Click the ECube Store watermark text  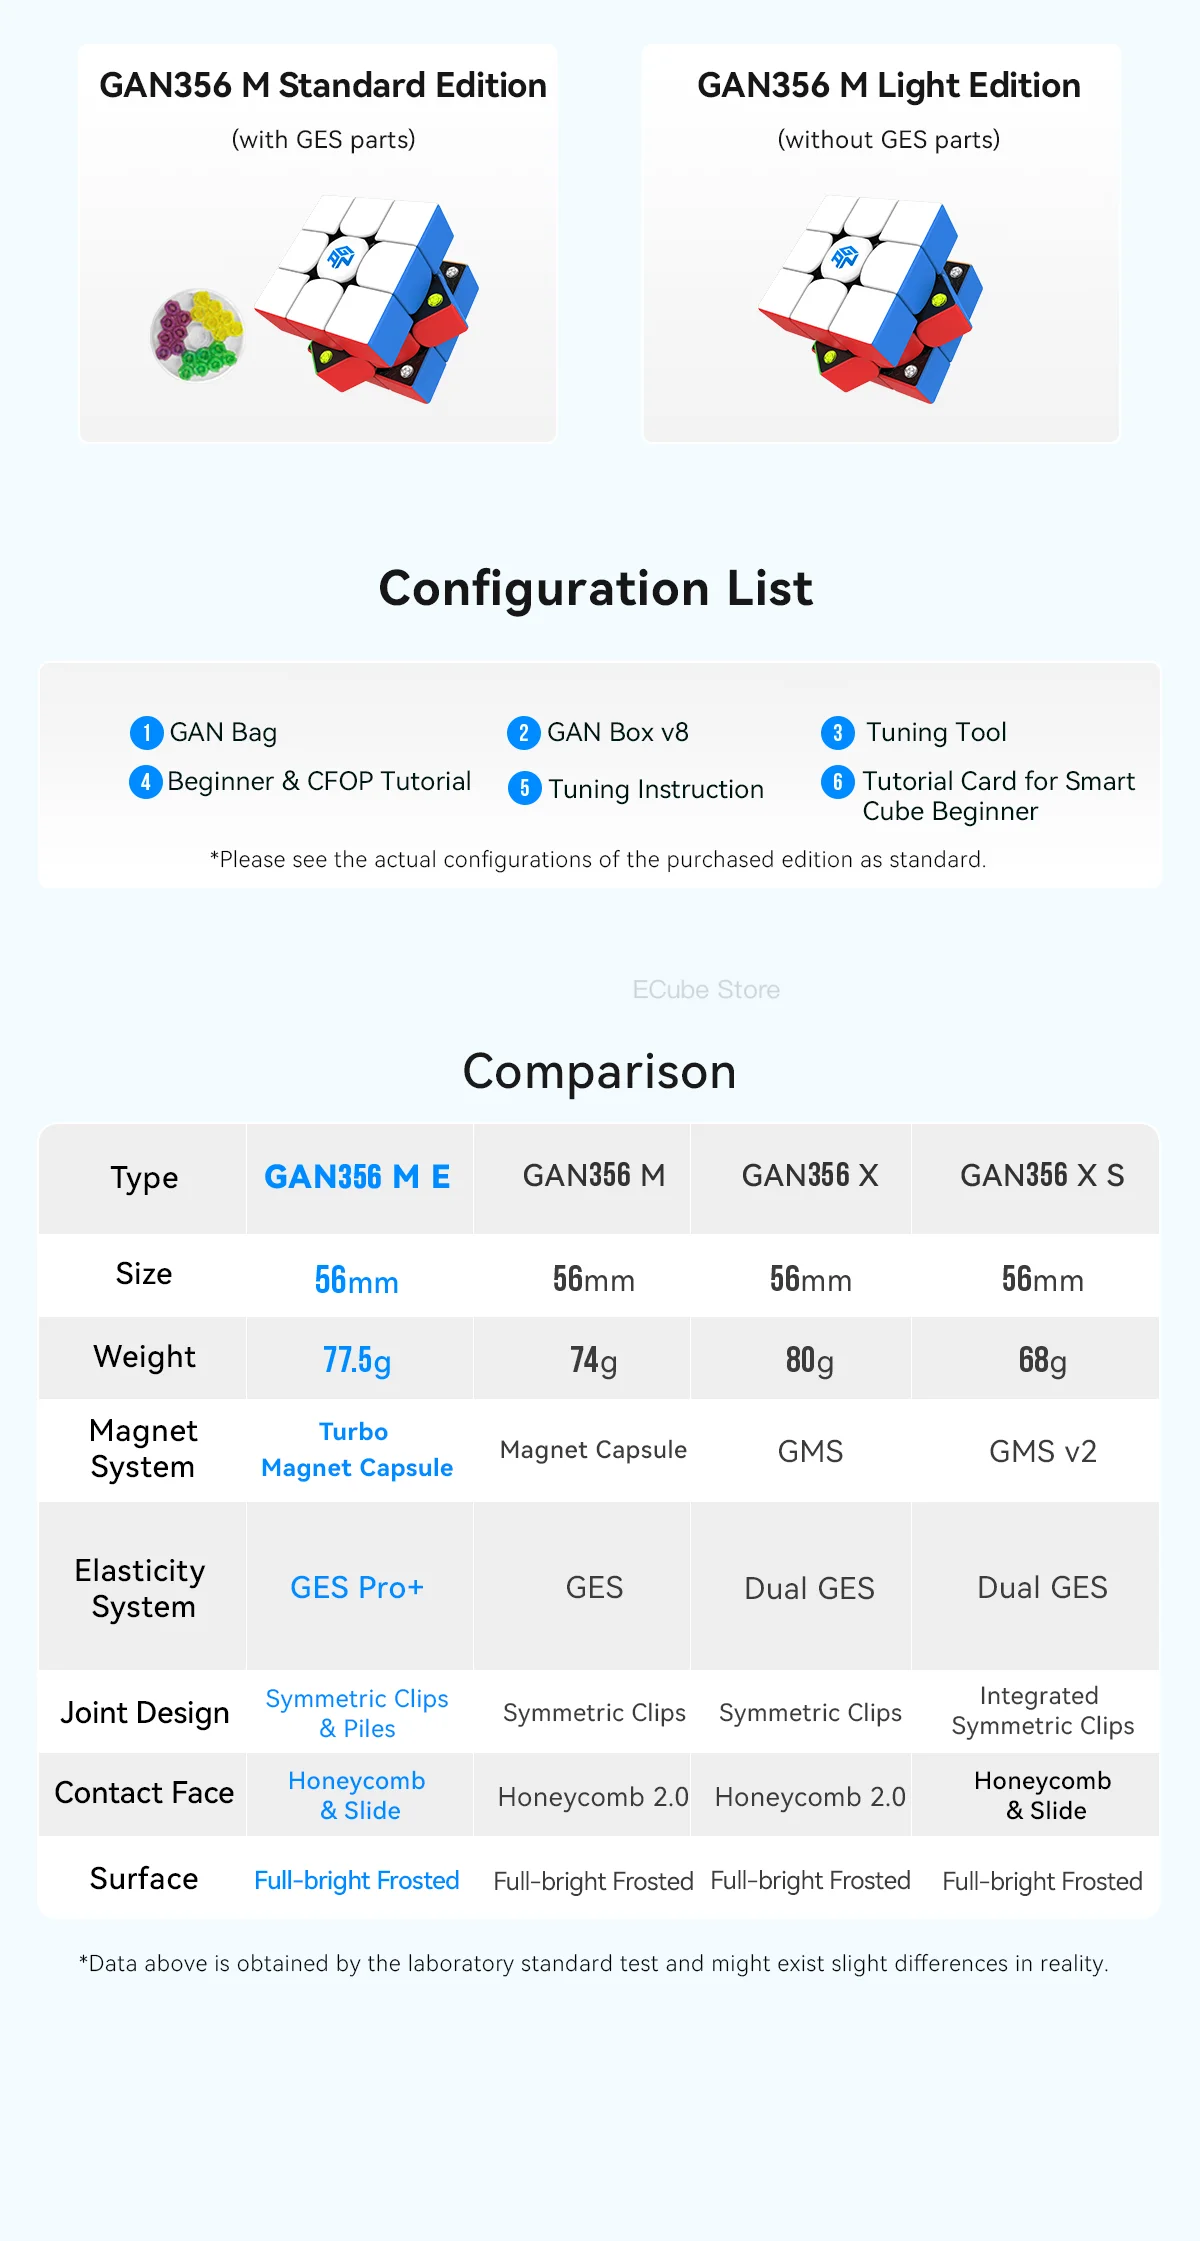point(706,990)
